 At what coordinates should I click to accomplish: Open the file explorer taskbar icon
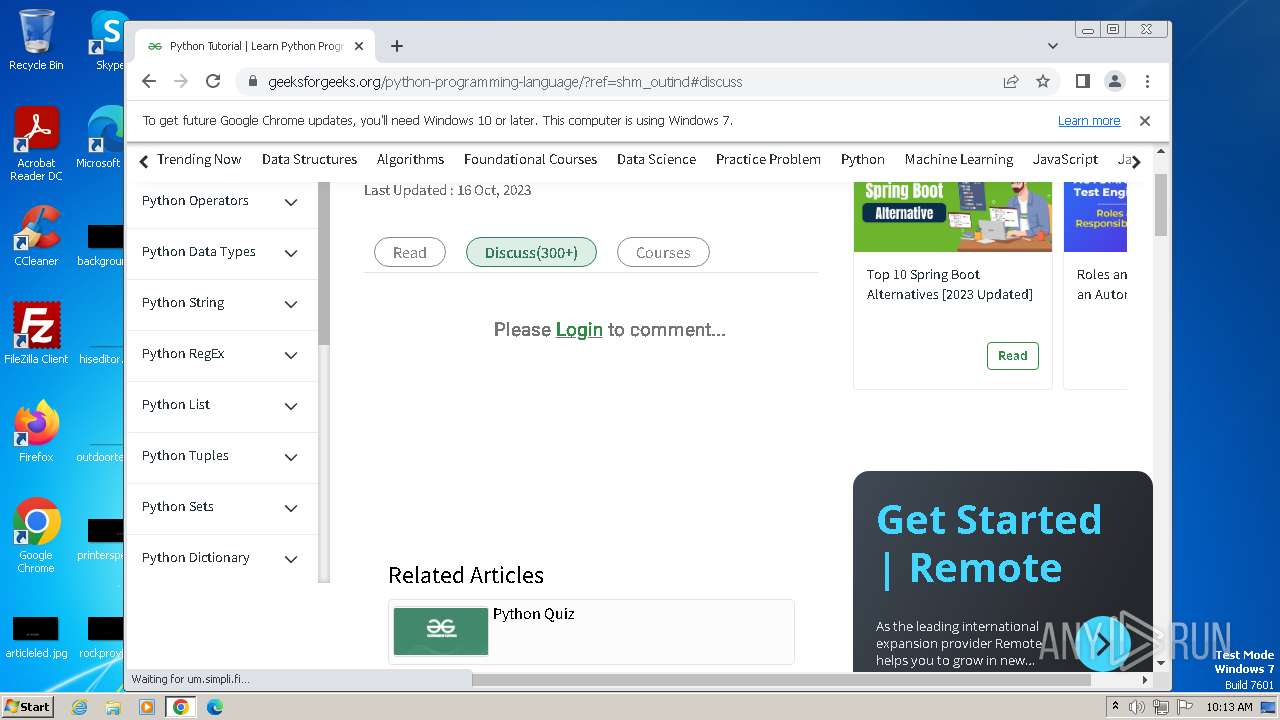pyautogui.click(x=113, y=707)
